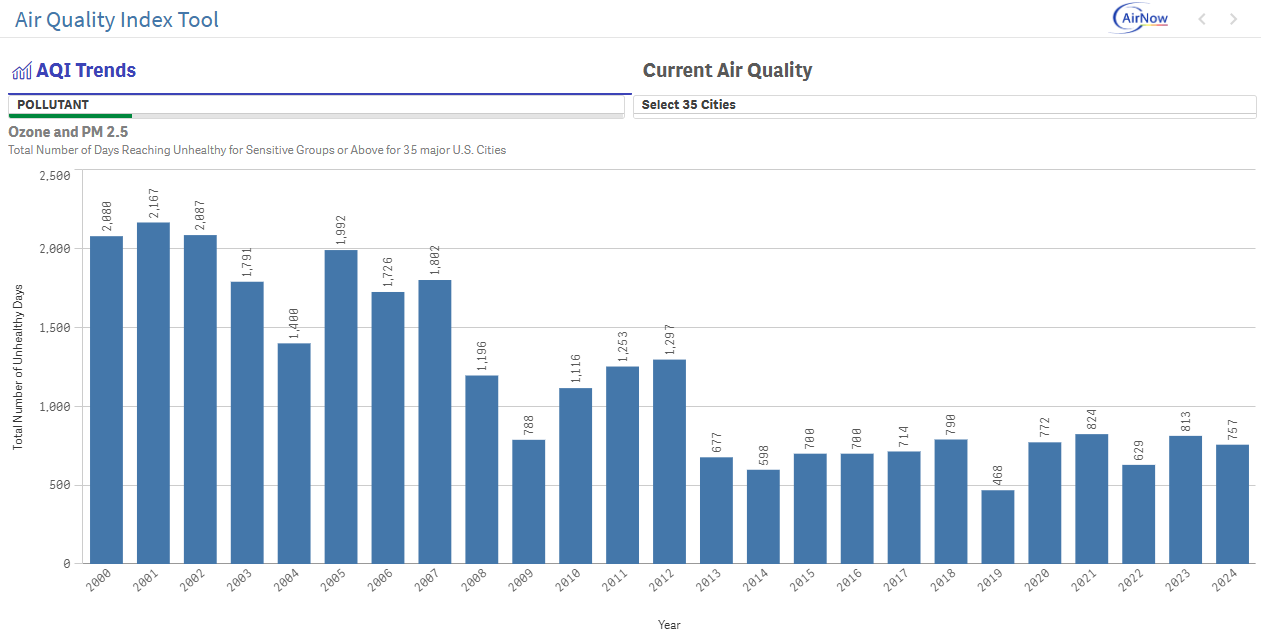Open the Select 35 Cities dropdown
This screenshot has width=1261, height=642.
[945, 104]
